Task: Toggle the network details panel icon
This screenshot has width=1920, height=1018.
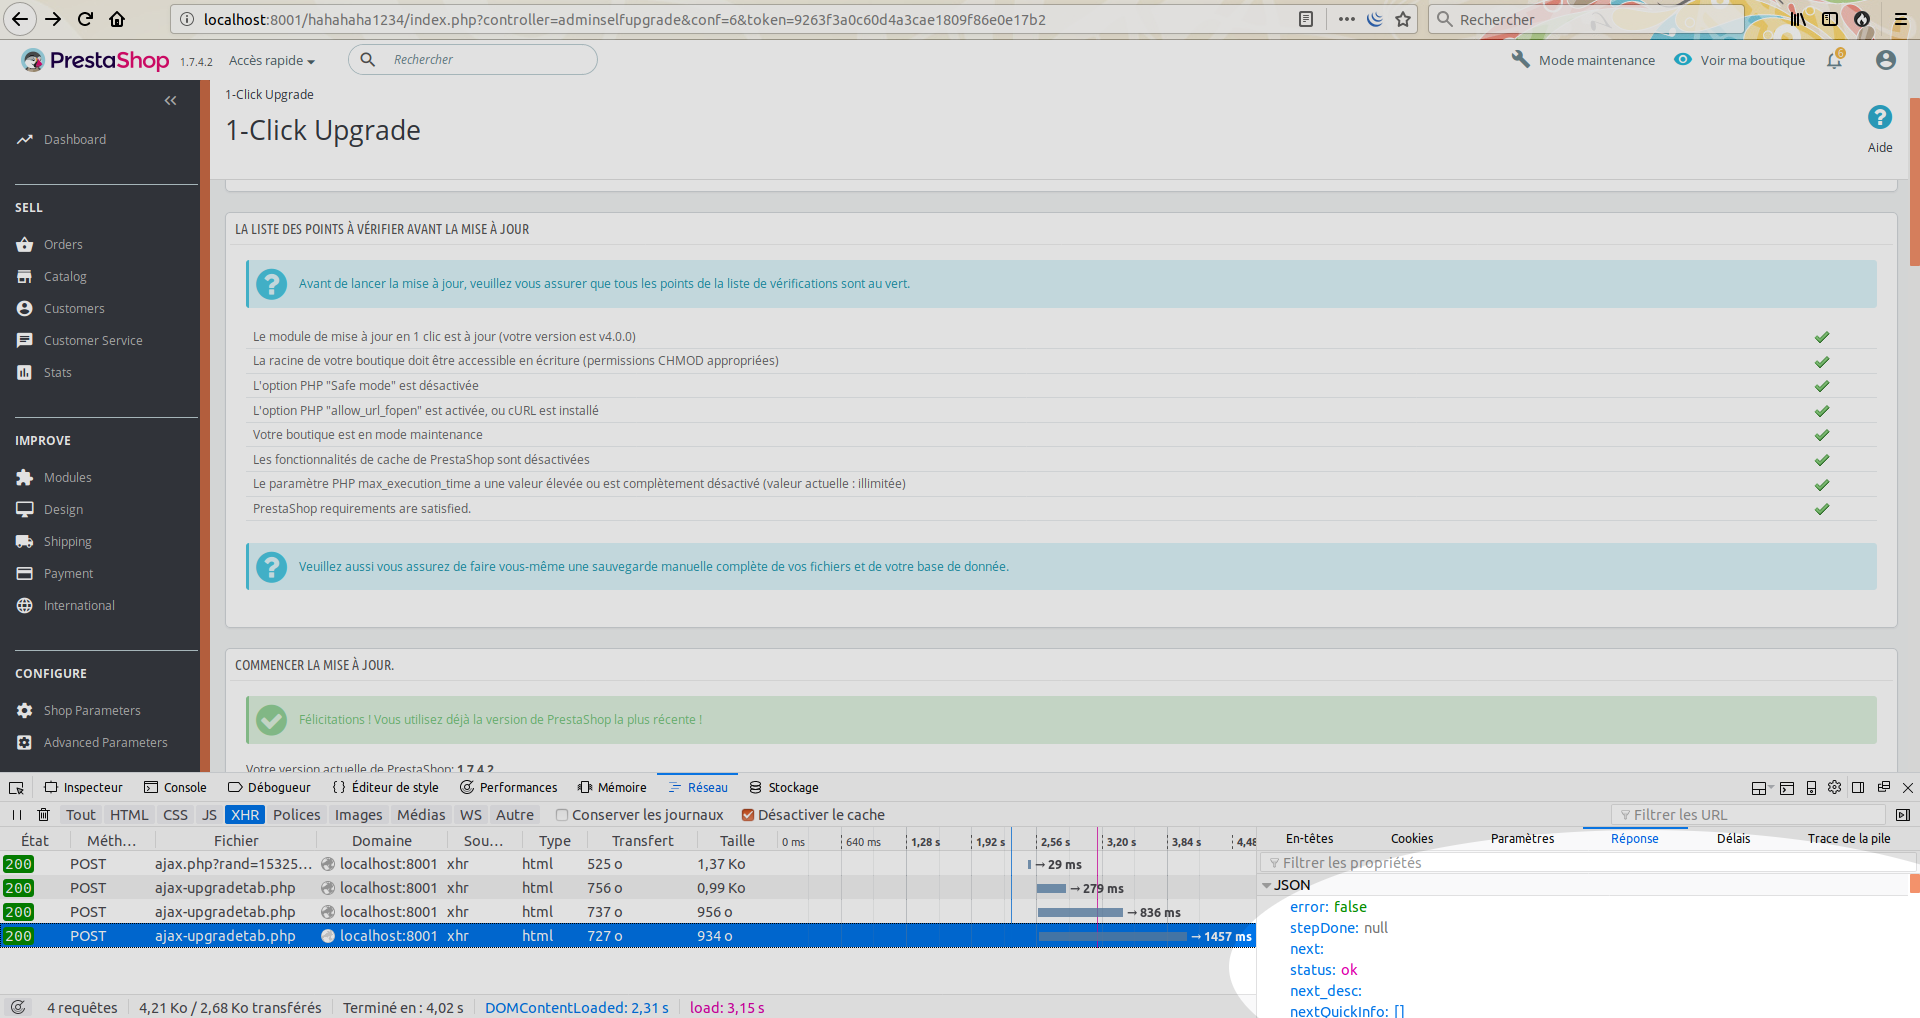Action: (x=1903, y=815)
